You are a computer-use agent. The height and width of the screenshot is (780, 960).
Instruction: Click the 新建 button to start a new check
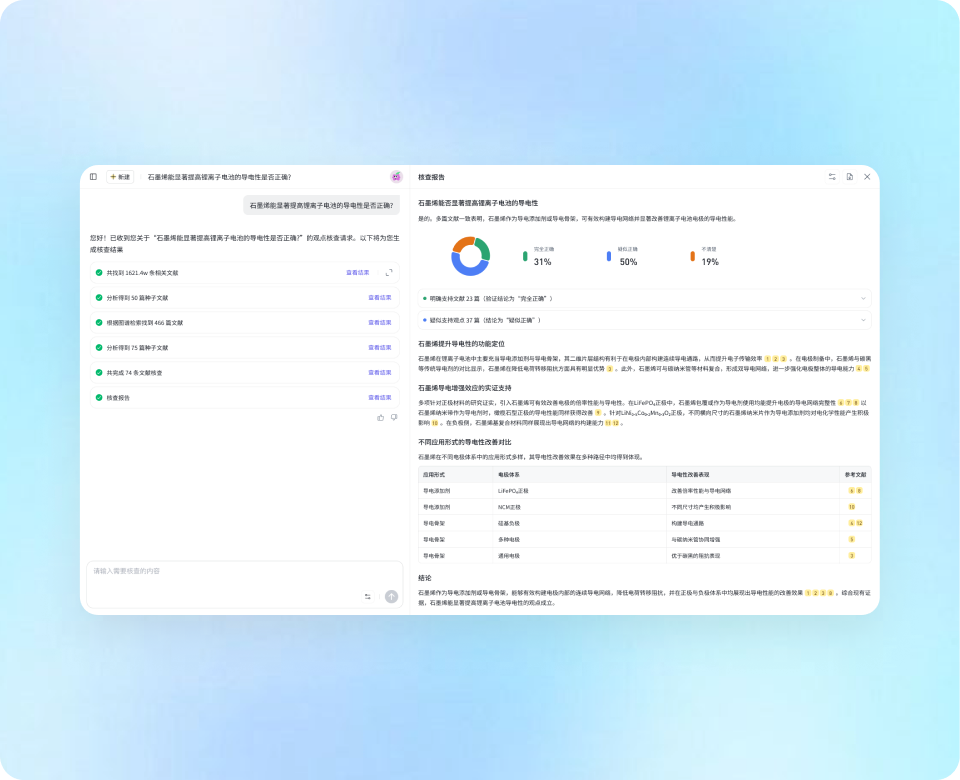120,177
